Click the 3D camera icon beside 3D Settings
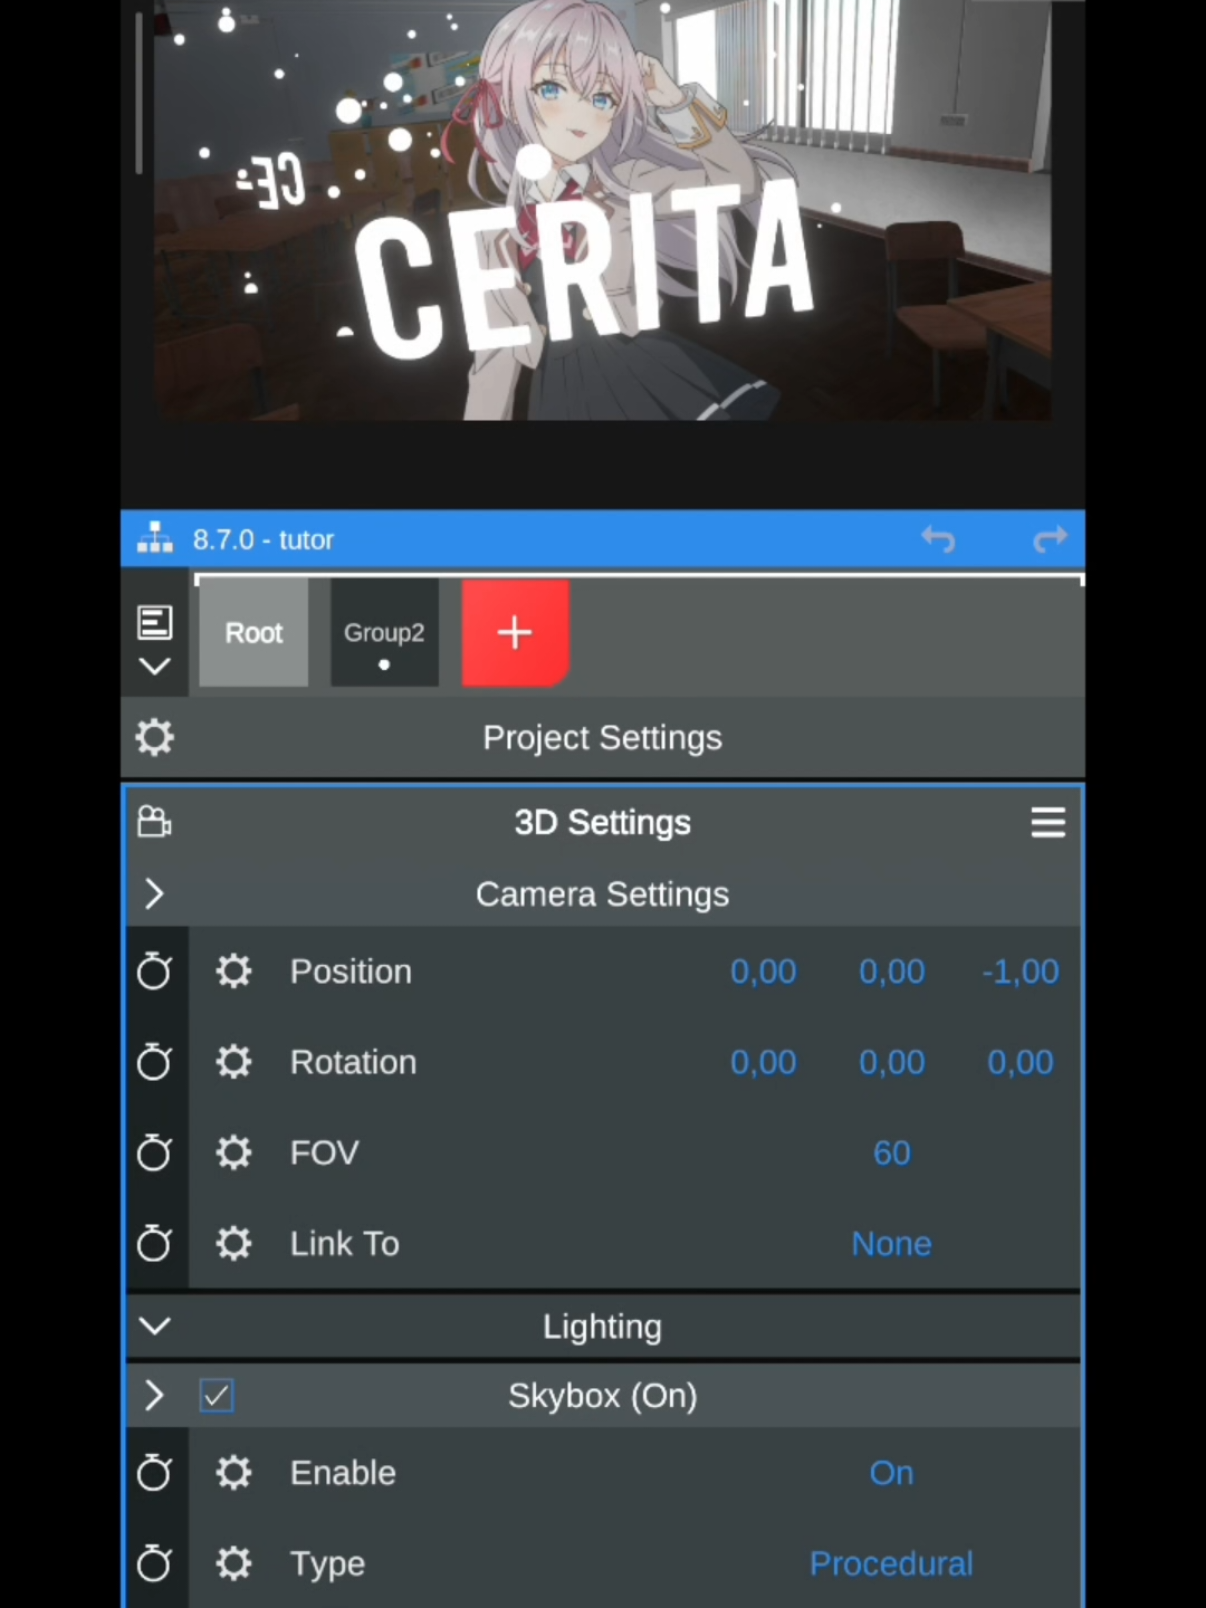Image resolution: width=1206 pixels, height=1608 pixels. (x=154, y=822)
